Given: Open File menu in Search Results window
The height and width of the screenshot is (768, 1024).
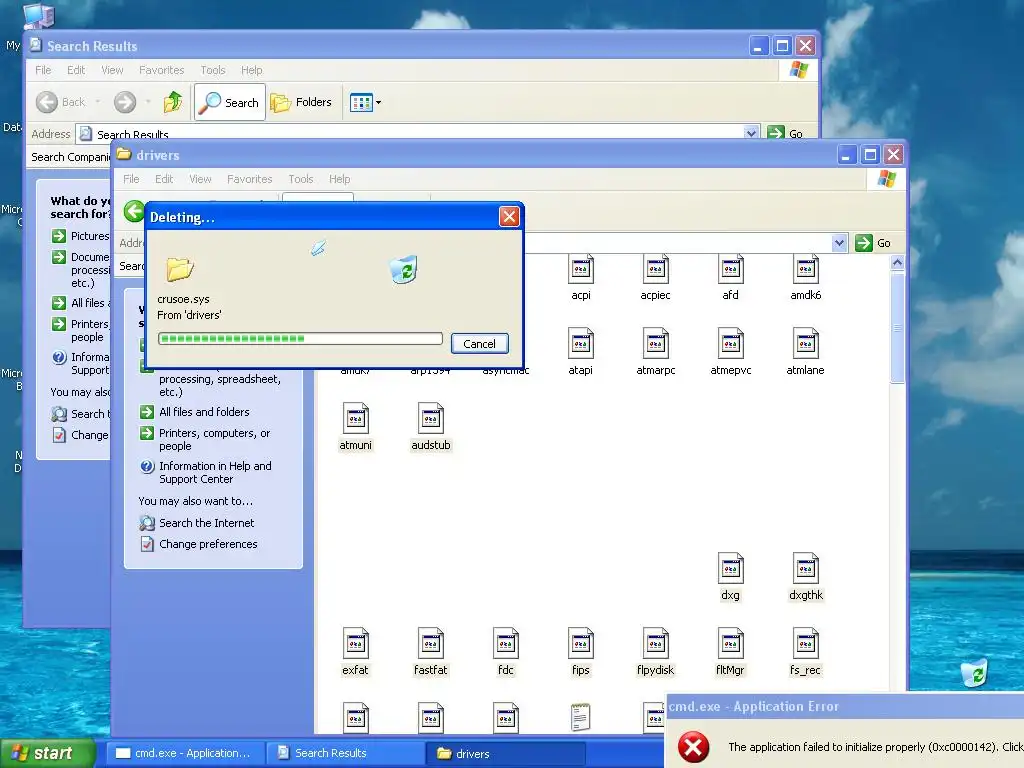Looking at the screenshot, I should point(43,70).
